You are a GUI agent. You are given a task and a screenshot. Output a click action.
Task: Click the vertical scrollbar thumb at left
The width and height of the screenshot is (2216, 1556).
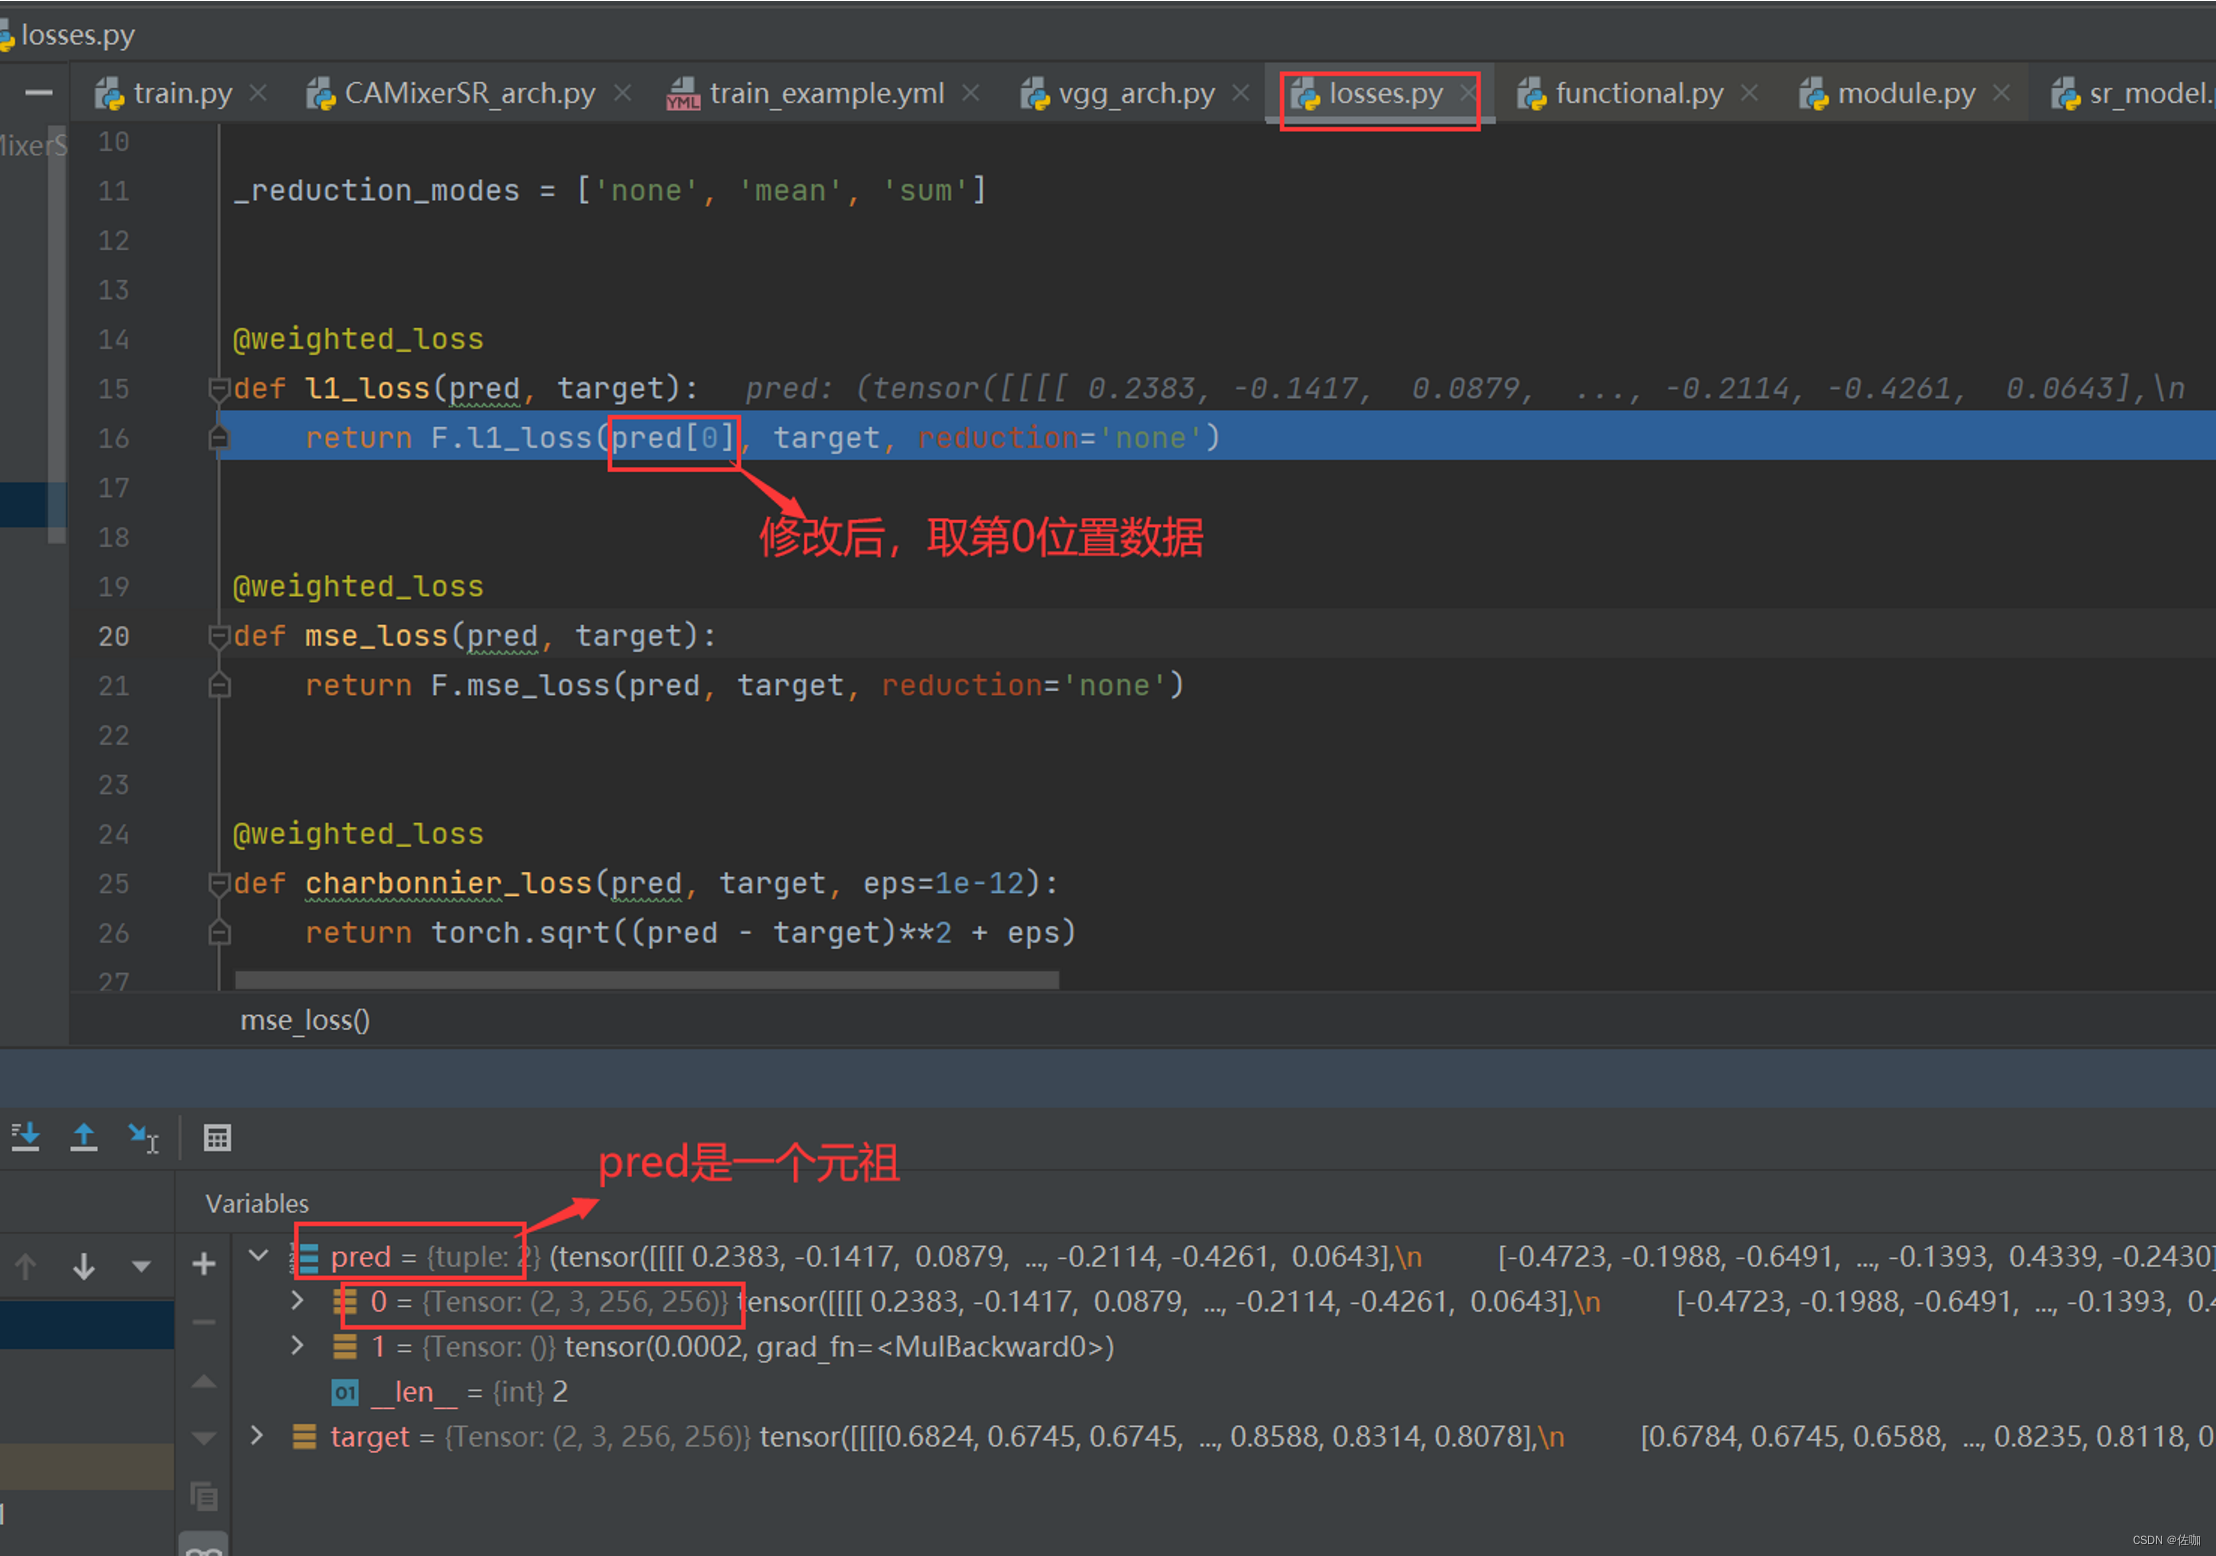pyautogui.click(x=56, y=335)
